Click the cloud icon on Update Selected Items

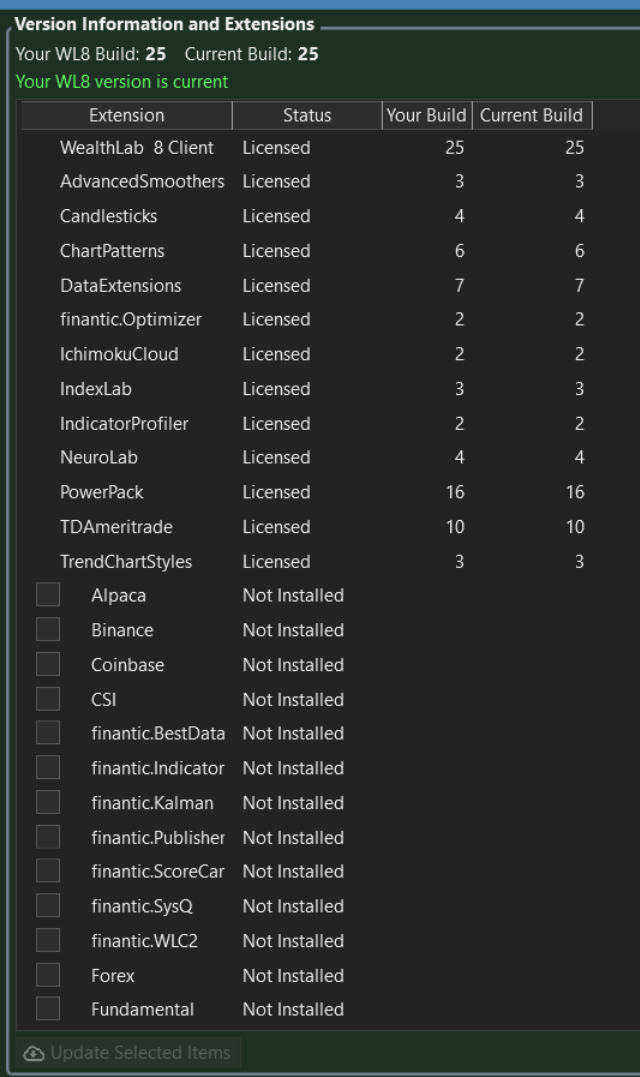34,1053
